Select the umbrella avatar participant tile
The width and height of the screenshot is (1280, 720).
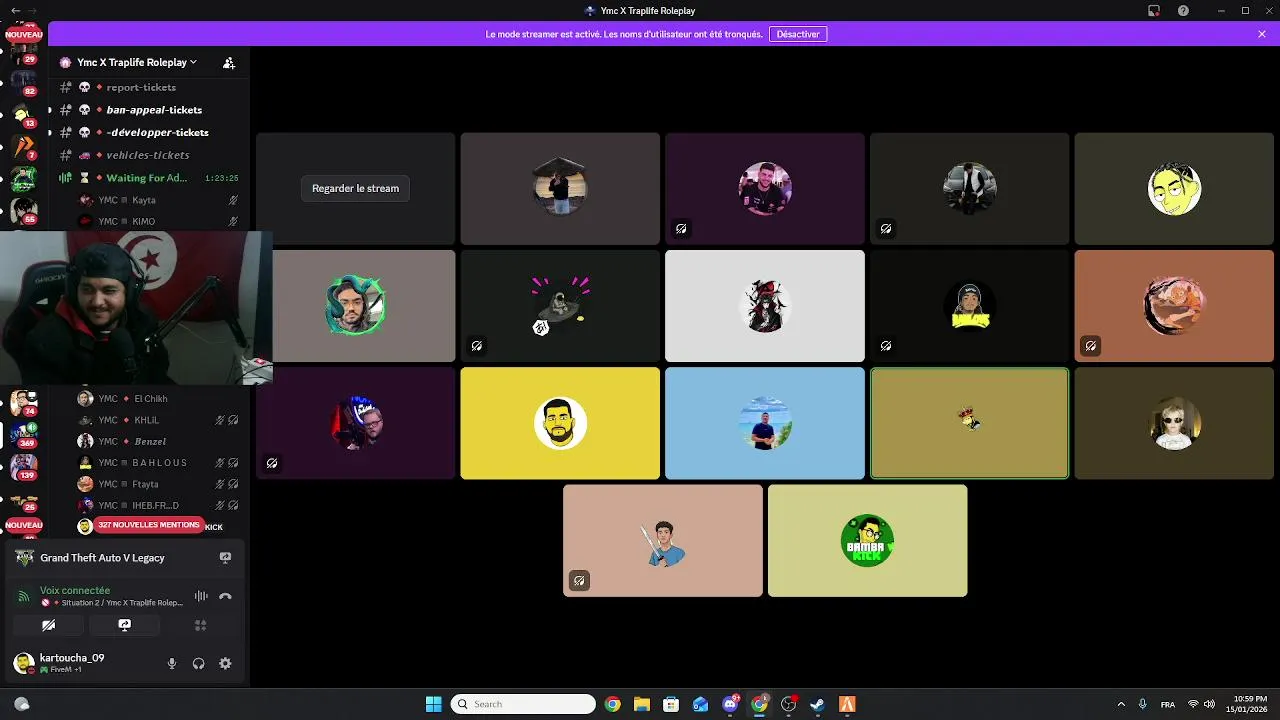coord(560,188)
